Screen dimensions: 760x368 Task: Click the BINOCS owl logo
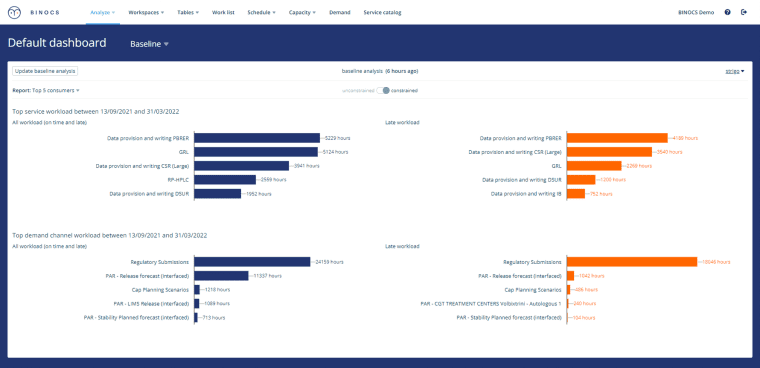[15, 12]
